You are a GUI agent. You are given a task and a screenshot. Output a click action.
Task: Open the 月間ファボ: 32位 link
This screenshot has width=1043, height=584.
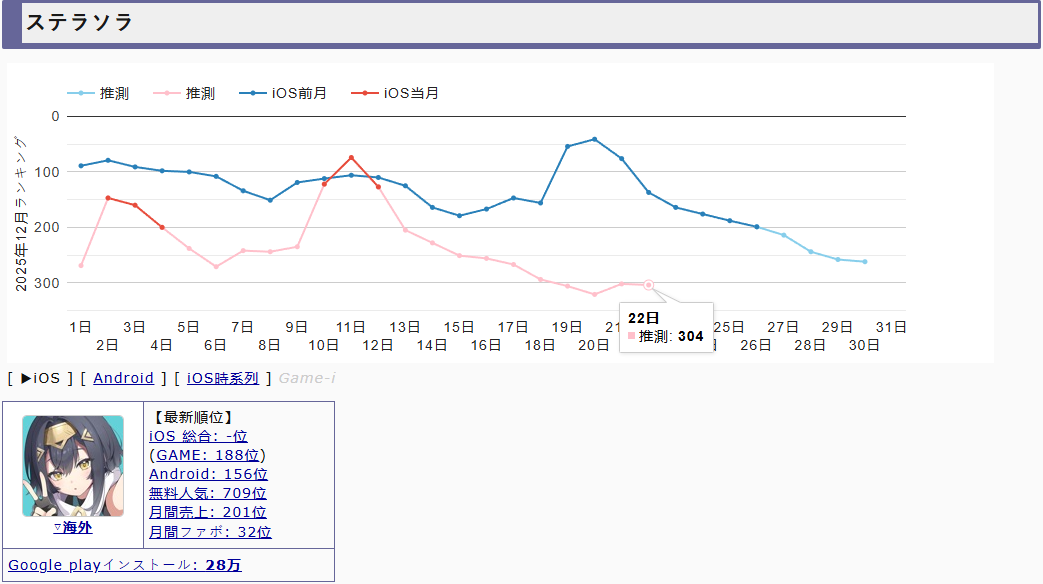point(210,532)
